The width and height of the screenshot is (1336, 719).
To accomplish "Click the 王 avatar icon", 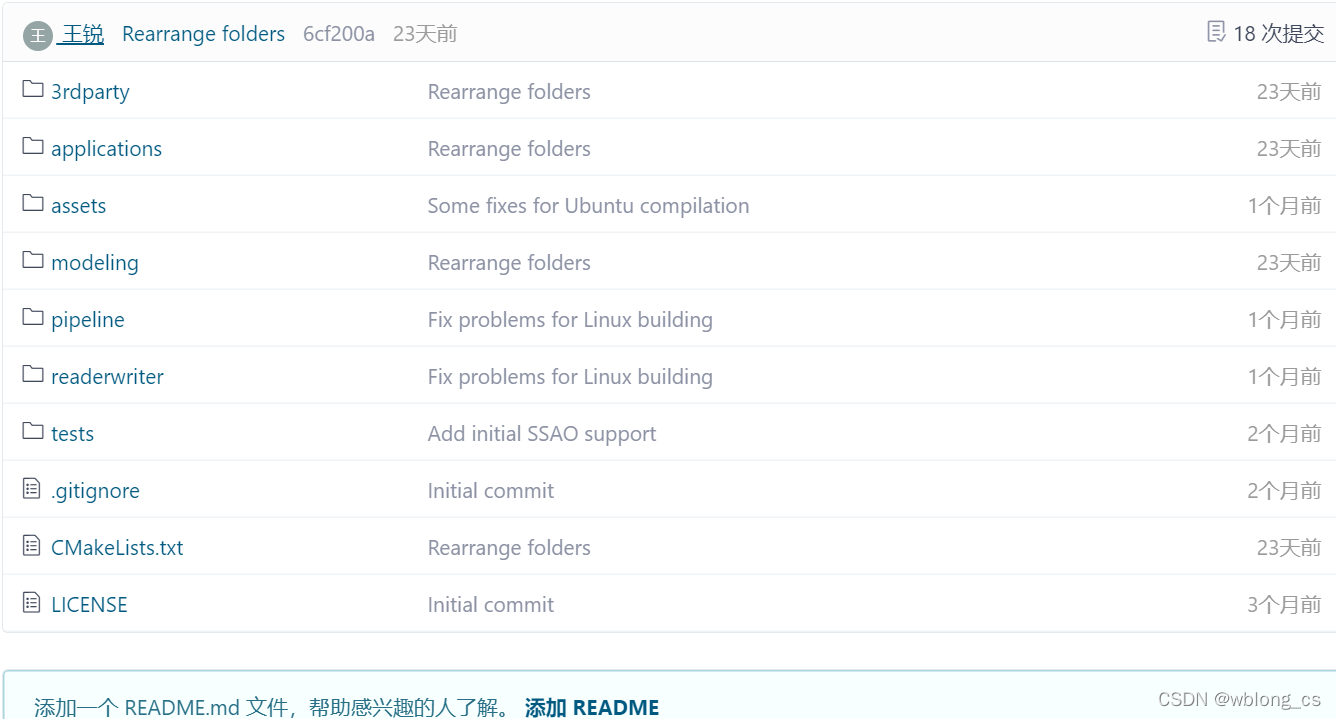I will click(36, 33).
